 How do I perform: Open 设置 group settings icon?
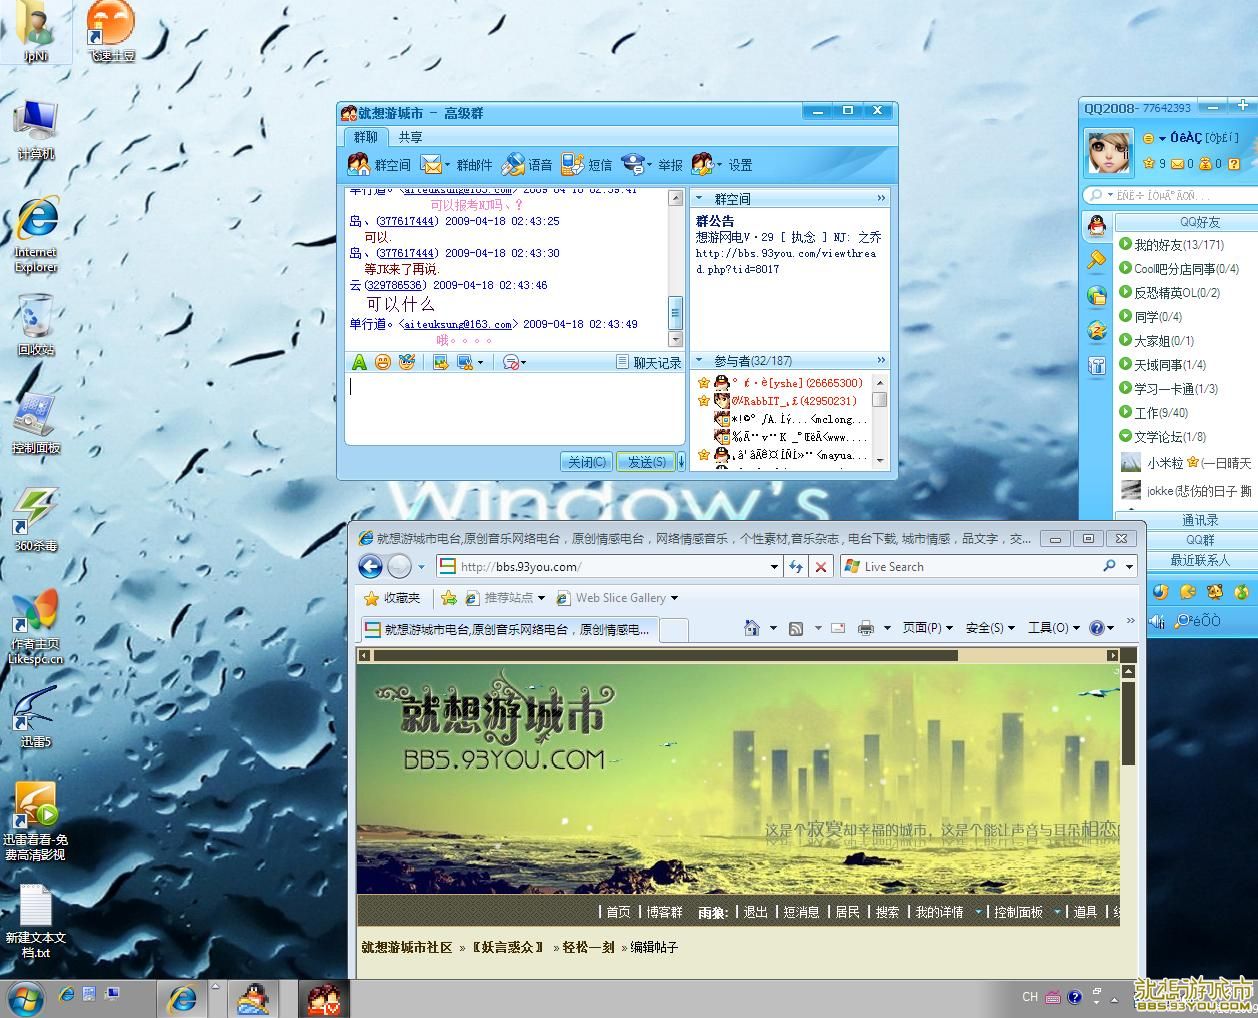click(703, 164)
